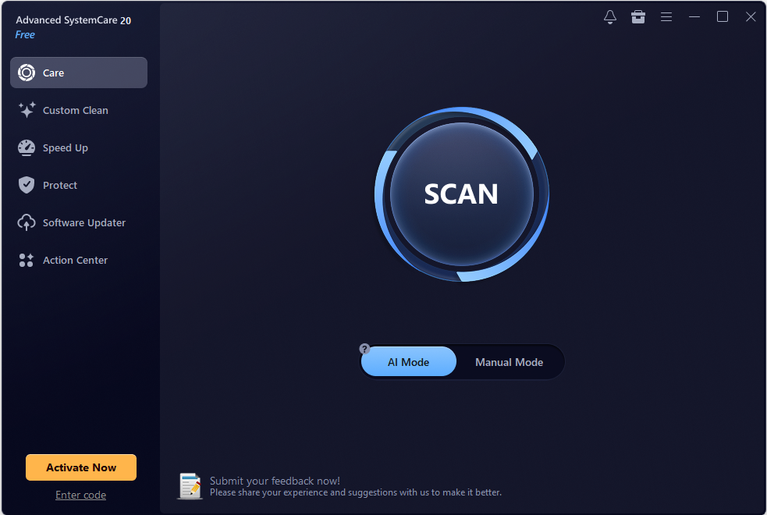
Task: Click the blue Free edition label
Action: coord(25,35)
